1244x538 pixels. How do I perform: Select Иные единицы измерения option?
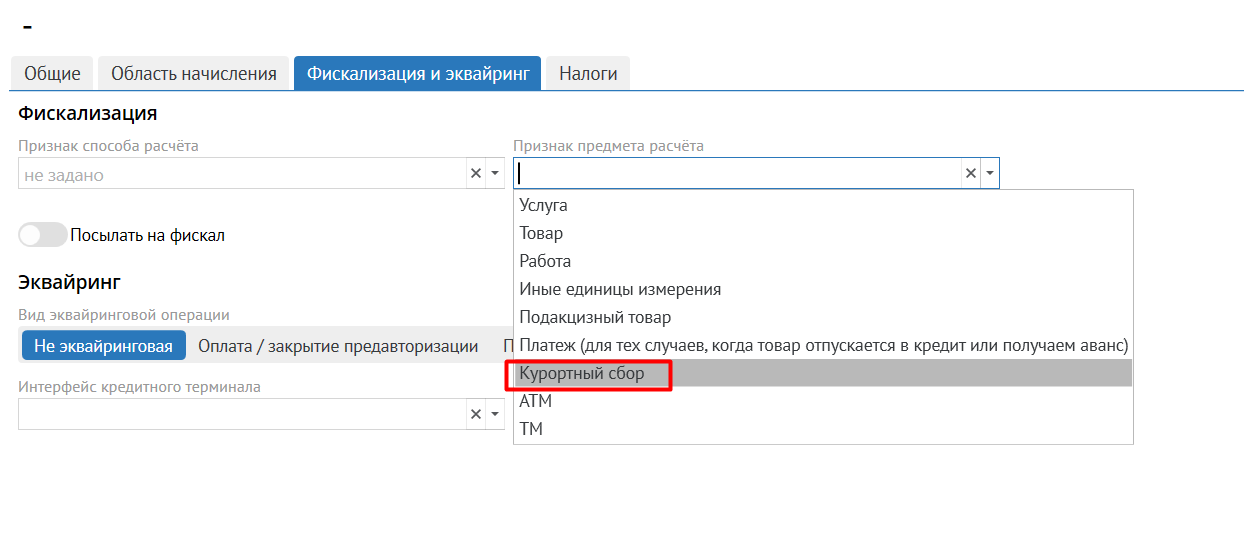[x=620, y=289]
